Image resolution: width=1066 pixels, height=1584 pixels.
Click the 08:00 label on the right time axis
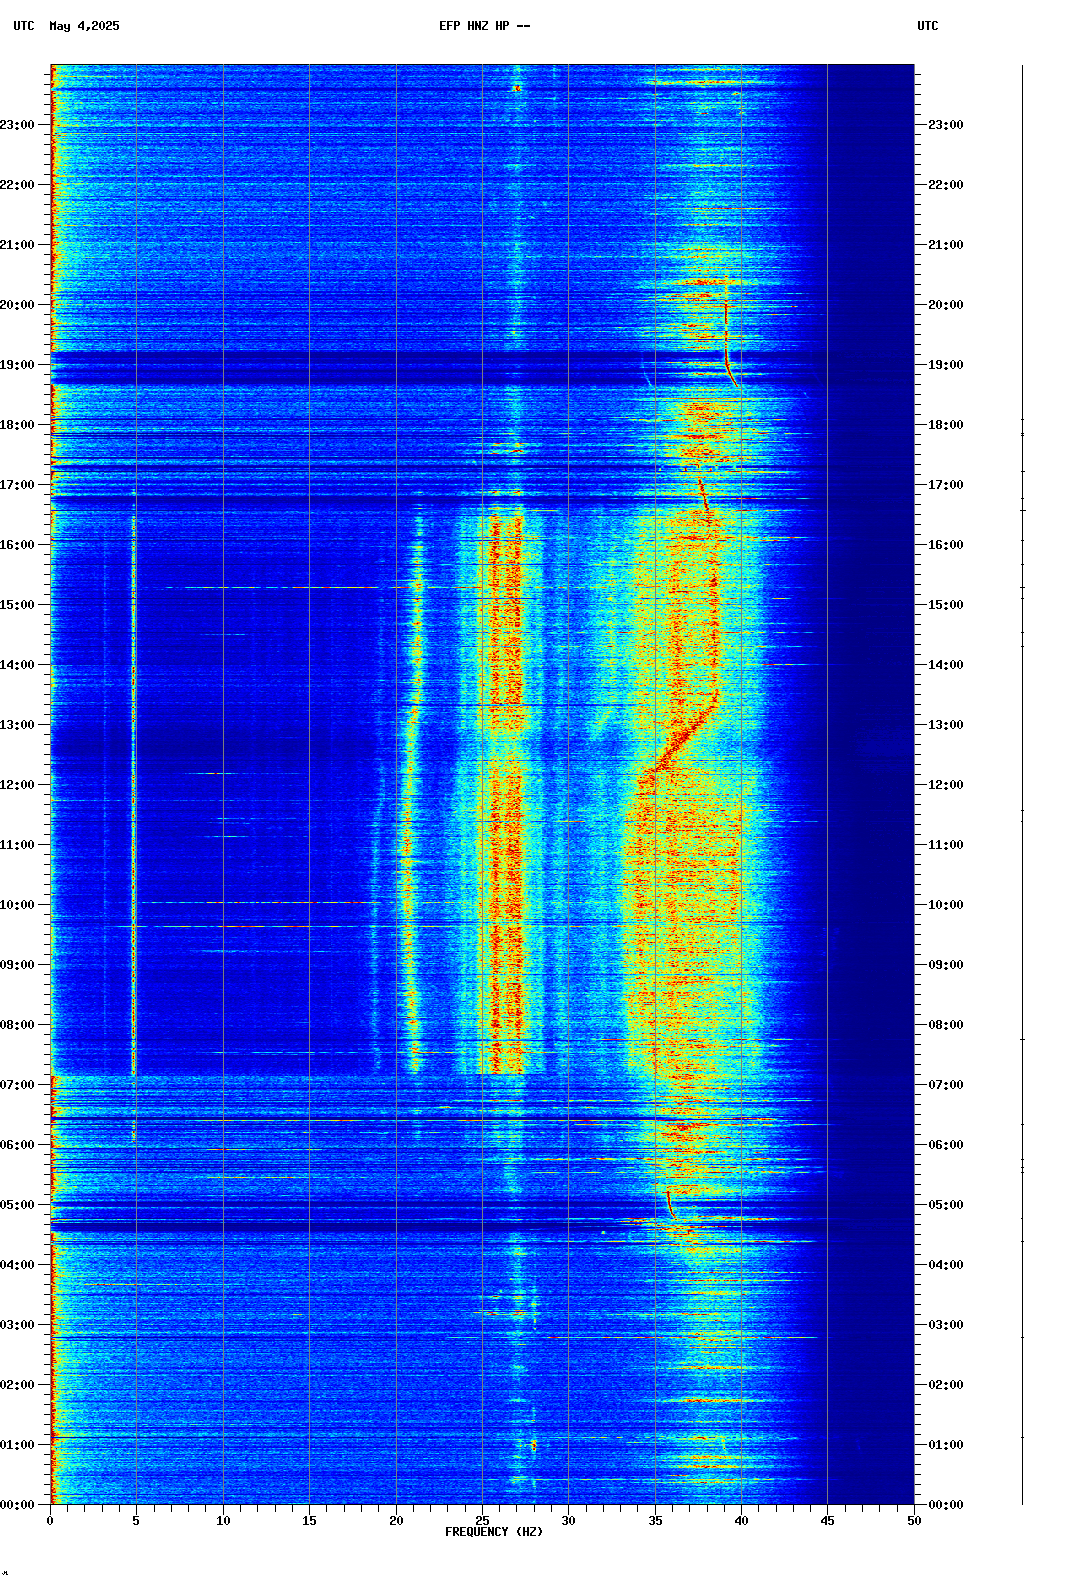(946, 1025)
